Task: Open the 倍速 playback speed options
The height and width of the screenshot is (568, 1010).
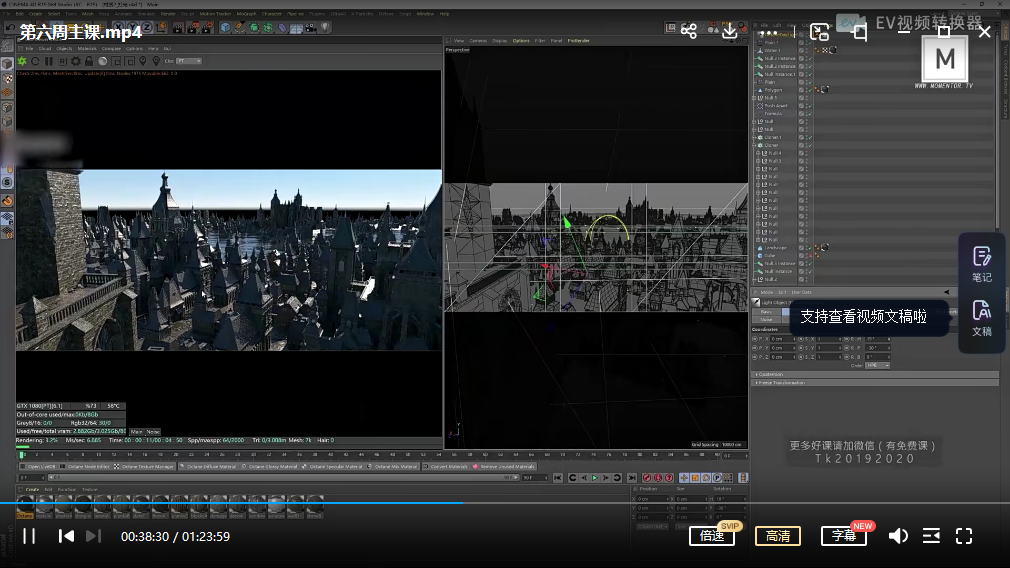Action: (x=712, y=536)
